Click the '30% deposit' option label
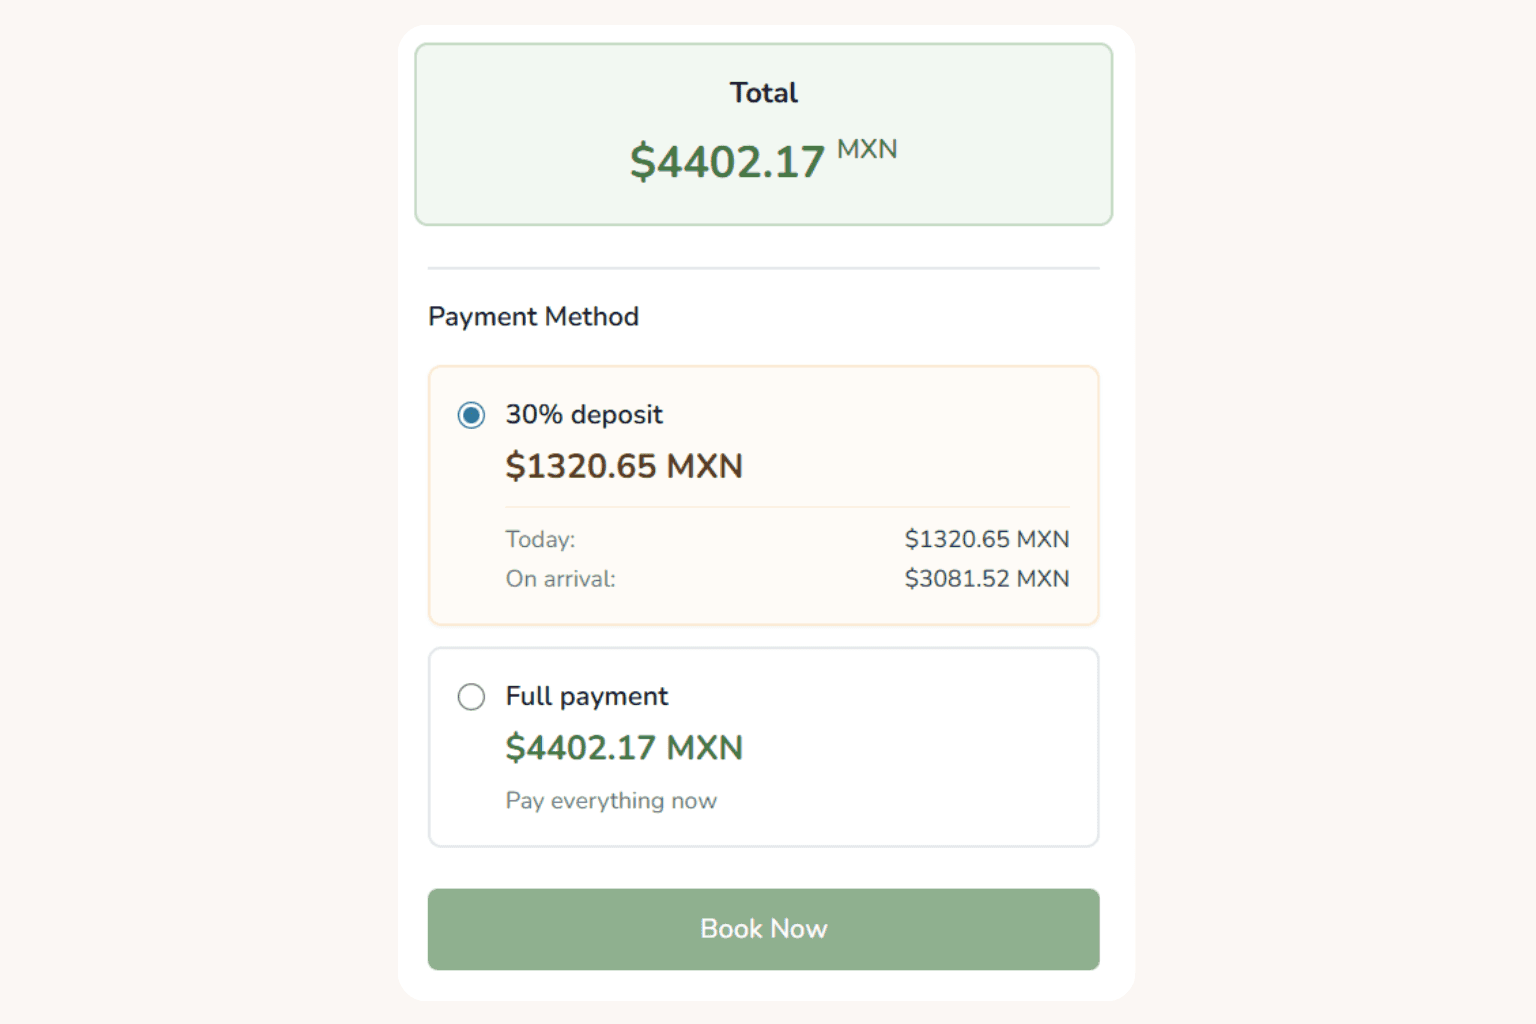This screenshot has height=1024, width=1536. click(x=584, y=415)
